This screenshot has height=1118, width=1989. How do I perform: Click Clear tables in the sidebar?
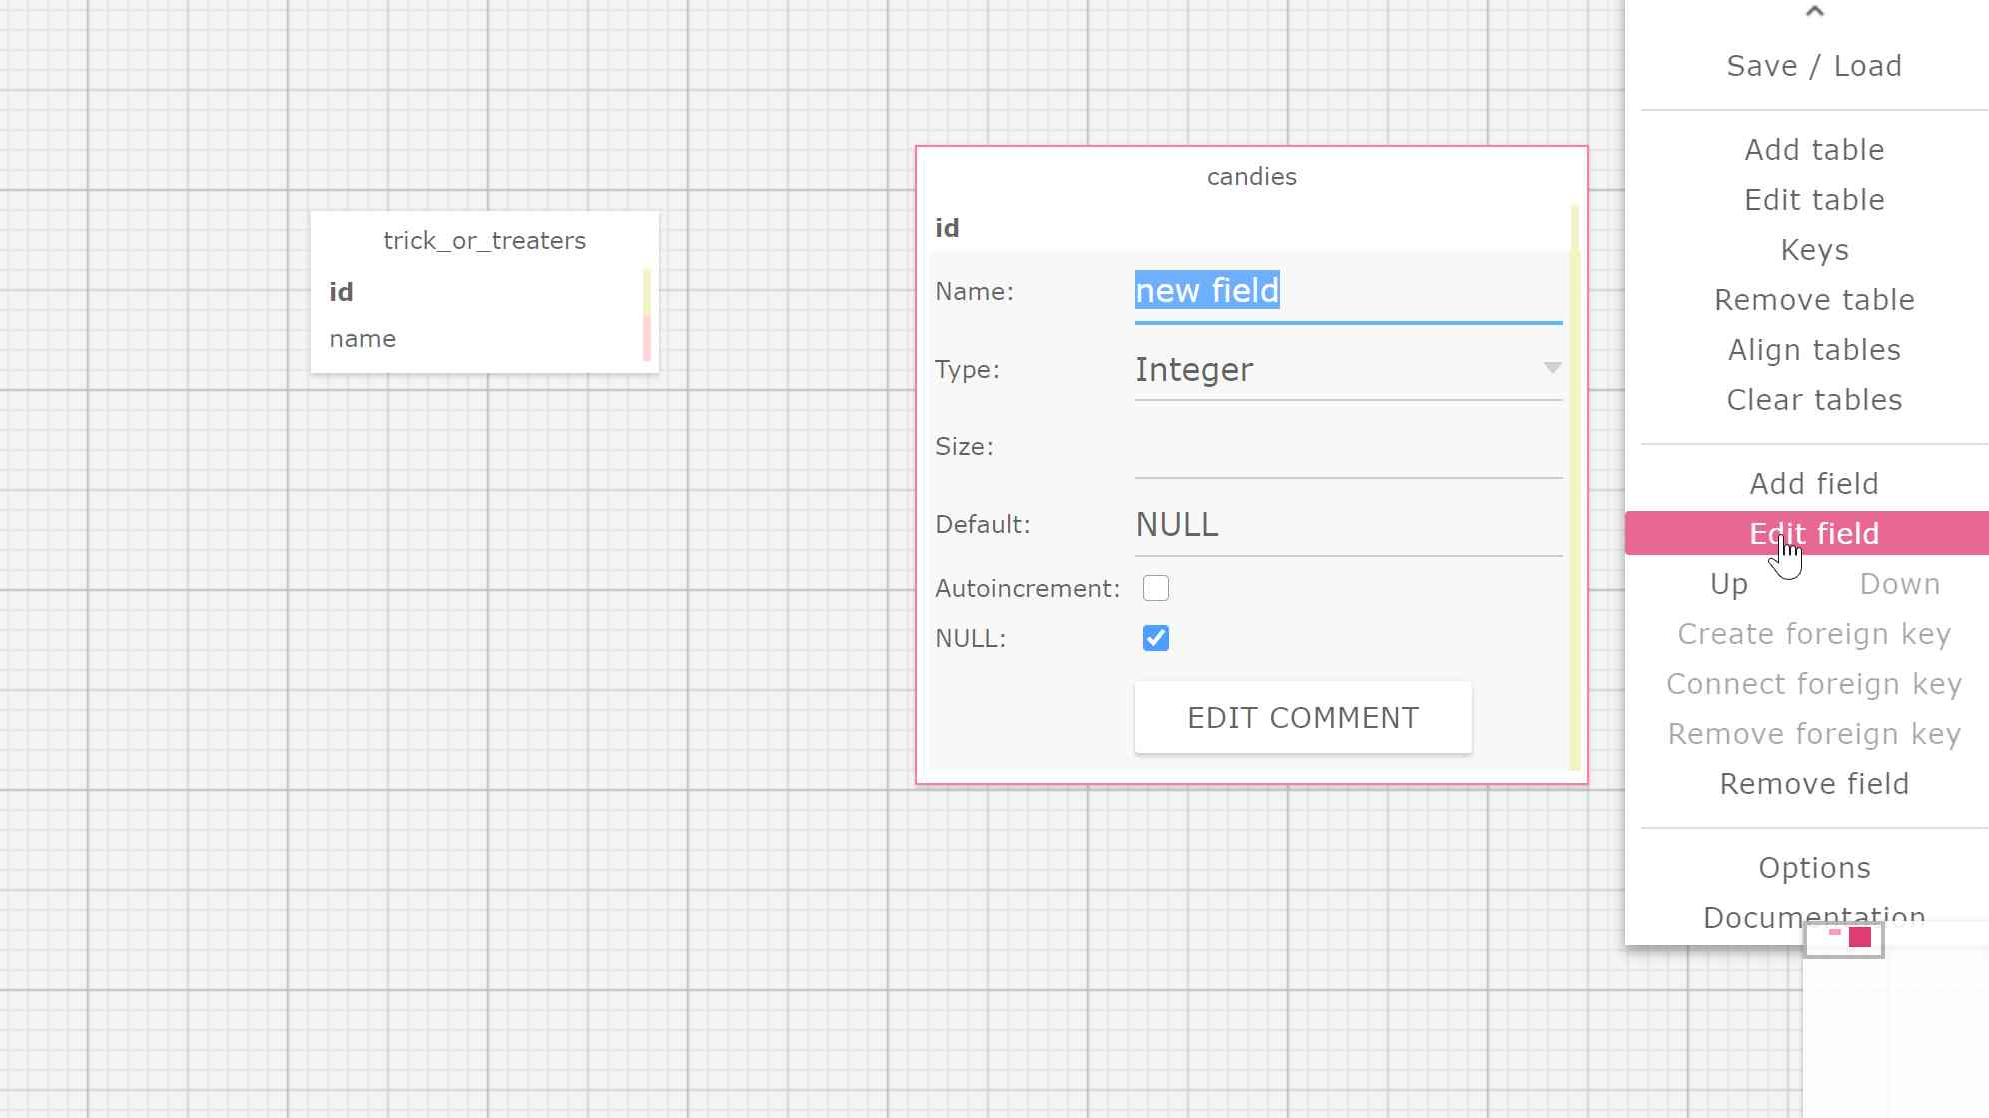(1814, 399)
